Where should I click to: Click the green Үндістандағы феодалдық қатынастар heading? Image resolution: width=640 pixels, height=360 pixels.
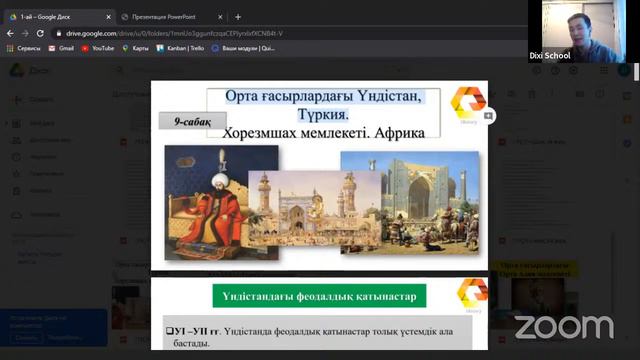pyautogui.click(x=319, y=296)
